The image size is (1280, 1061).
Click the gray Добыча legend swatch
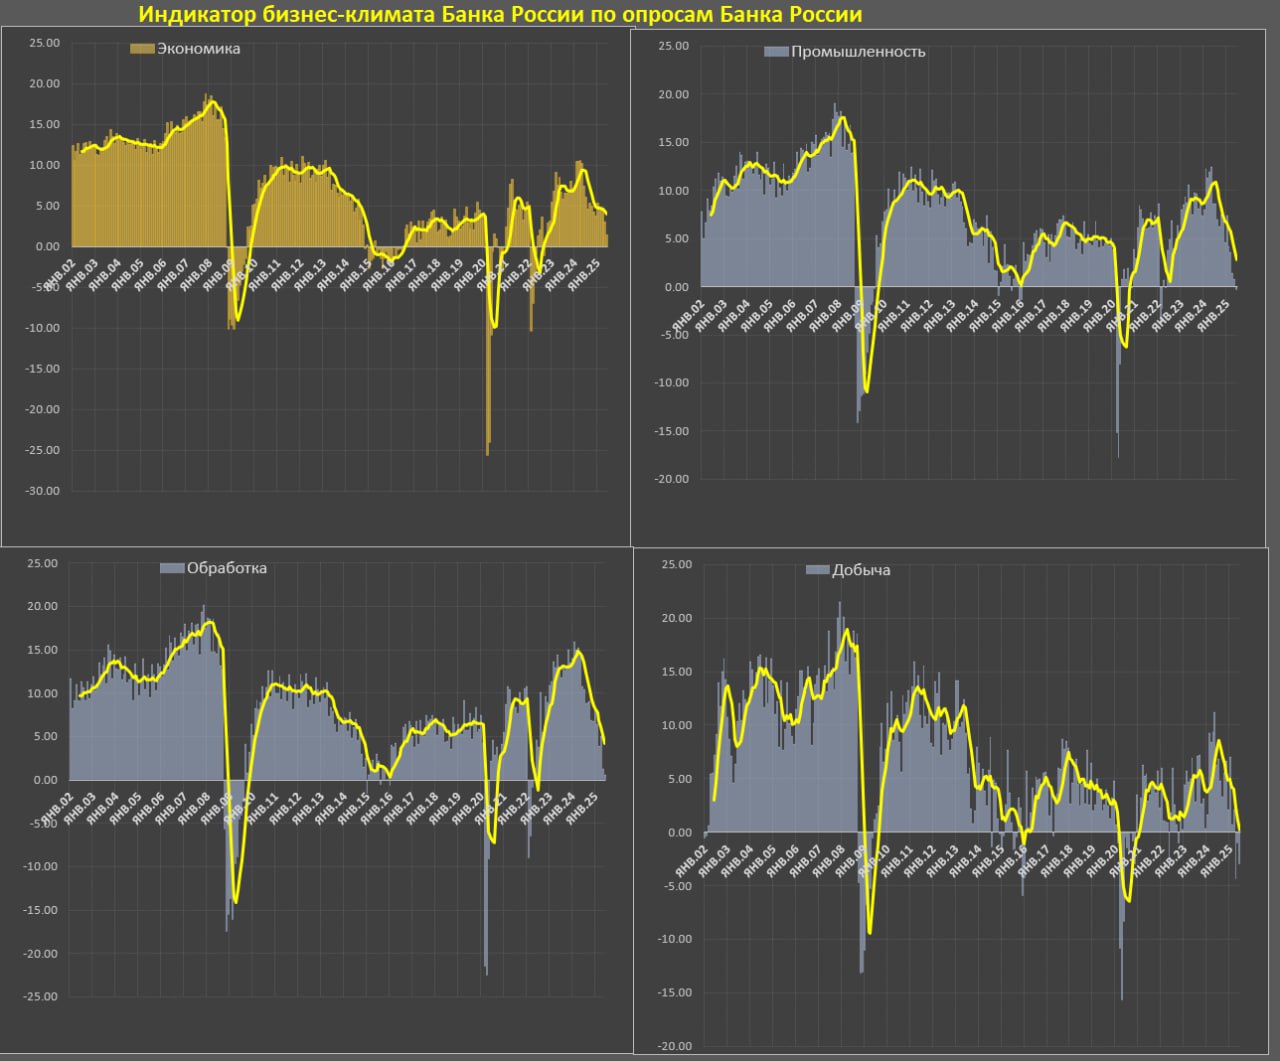click(817, 570)
